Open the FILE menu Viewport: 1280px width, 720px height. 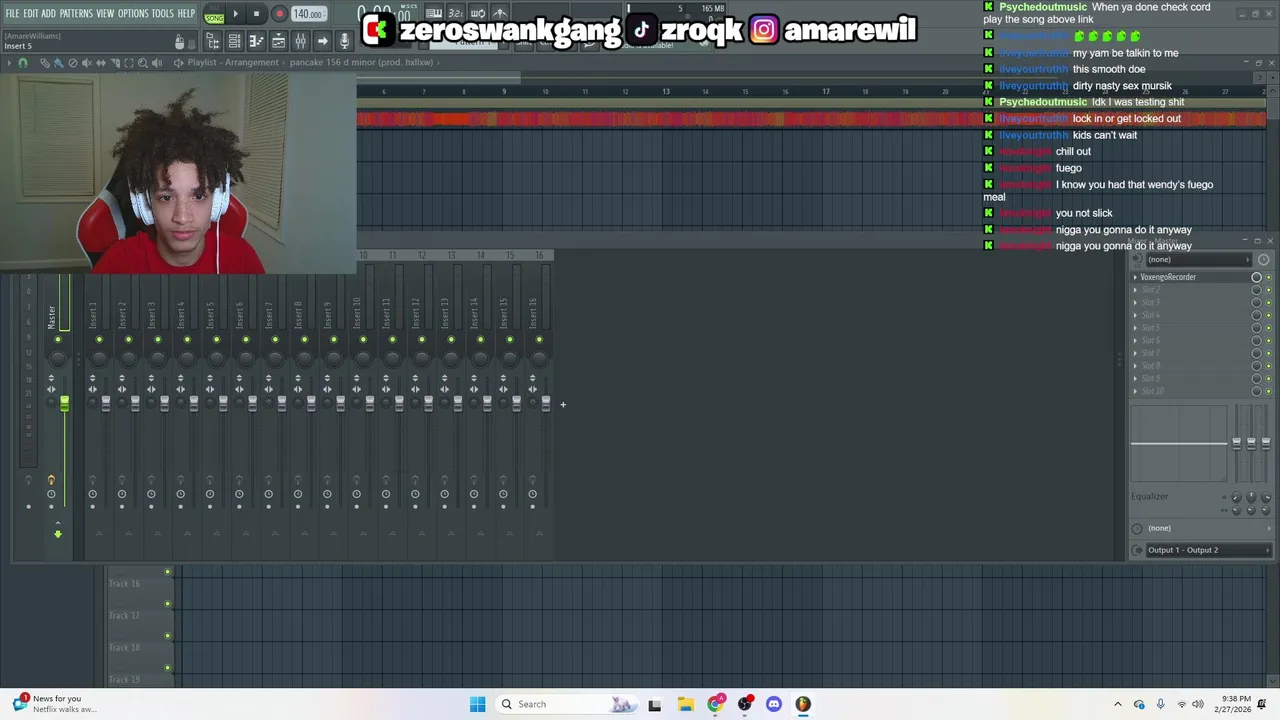tap(12, 14)
